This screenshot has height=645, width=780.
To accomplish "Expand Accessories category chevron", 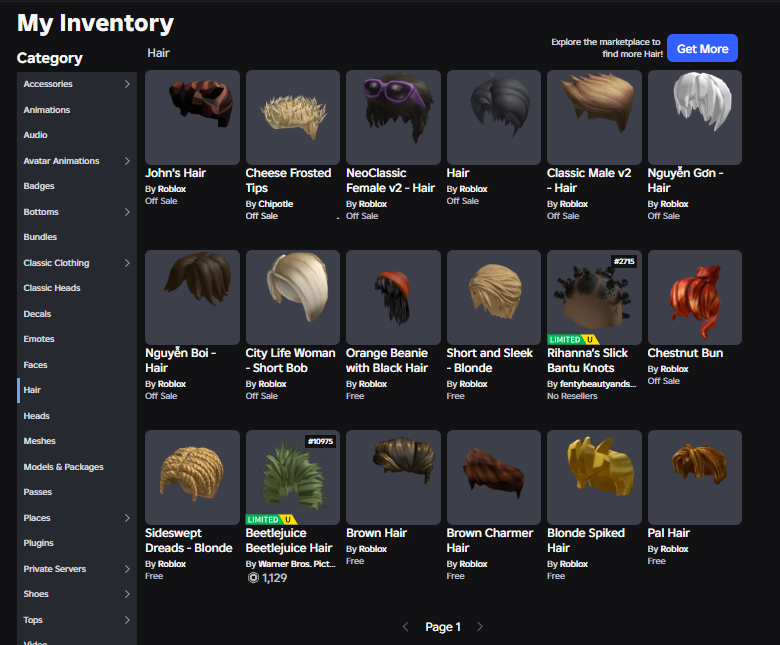I will point(127,84).
